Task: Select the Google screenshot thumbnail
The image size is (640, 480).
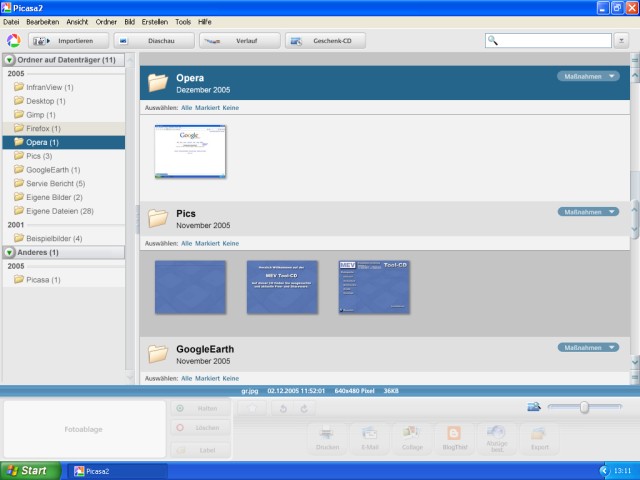Action: [190, 151]
